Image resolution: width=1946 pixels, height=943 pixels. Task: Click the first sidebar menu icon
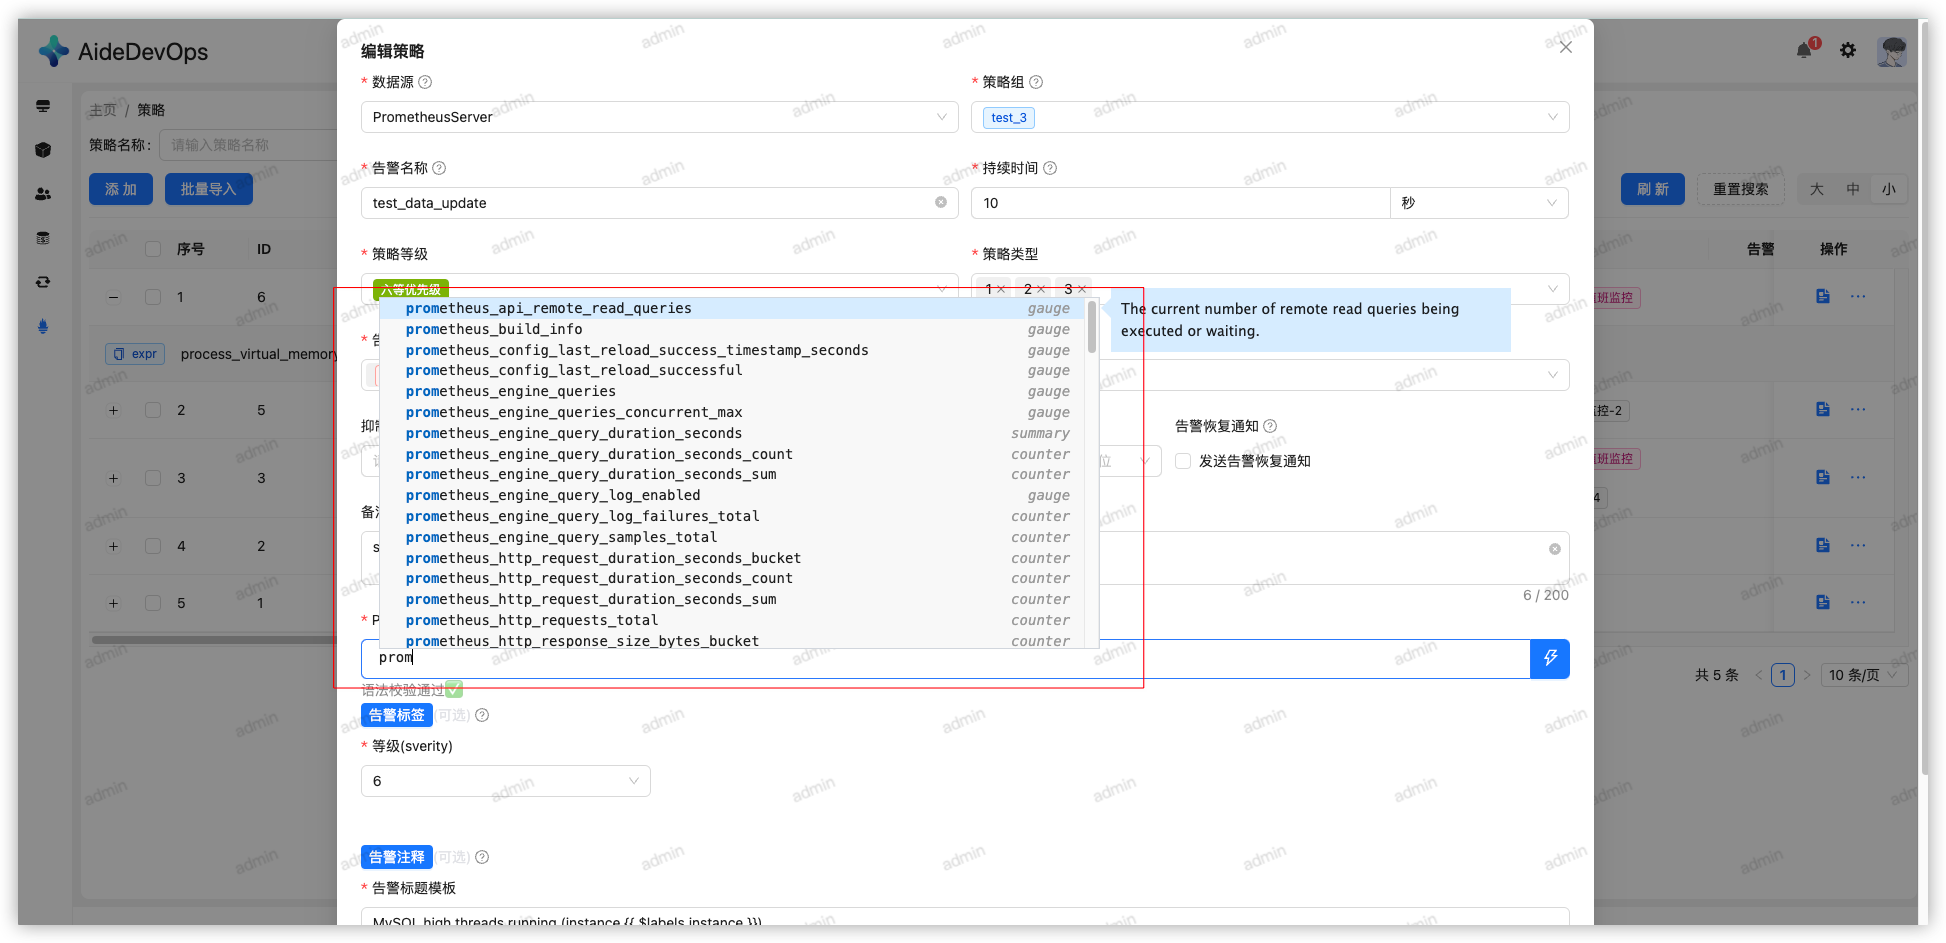click(x=43, y=106)
